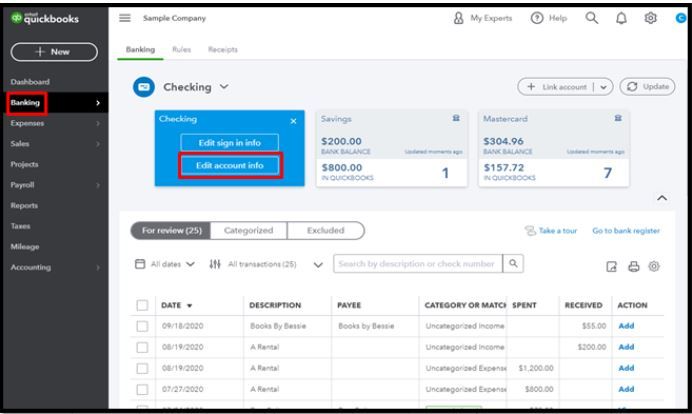
Task: Run search with the magnifier button
Action: tap(513, 263)
